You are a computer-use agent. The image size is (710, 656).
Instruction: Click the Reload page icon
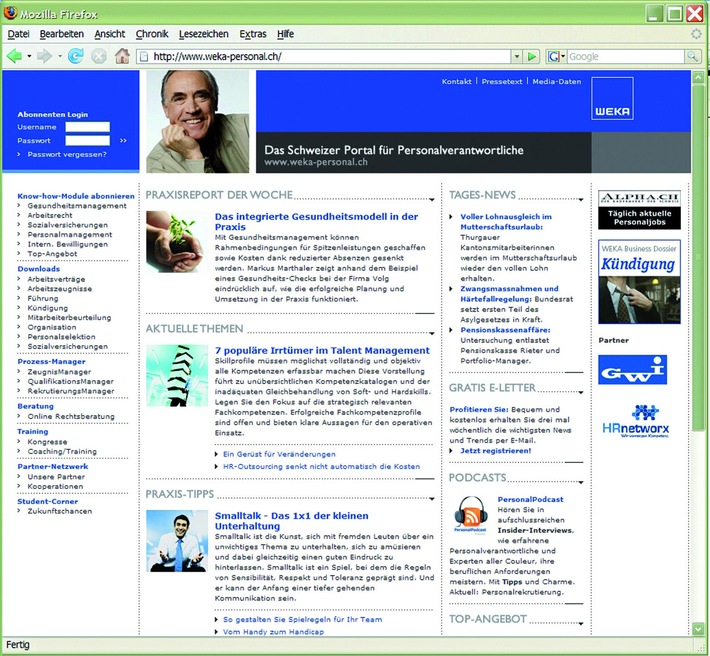pyautogui.click(x=76, y=56)
